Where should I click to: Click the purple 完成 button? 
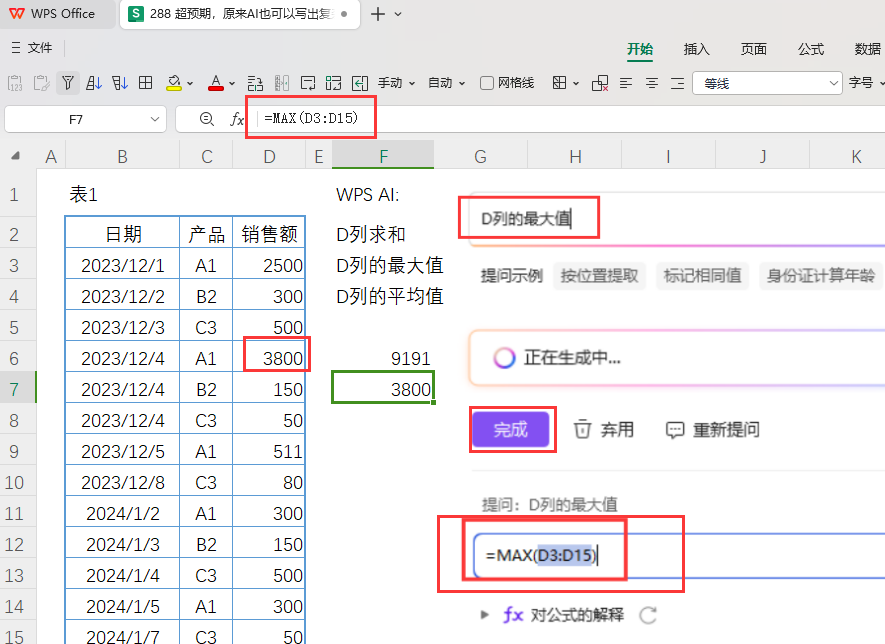pyautogui.click(x=510, y=430)
